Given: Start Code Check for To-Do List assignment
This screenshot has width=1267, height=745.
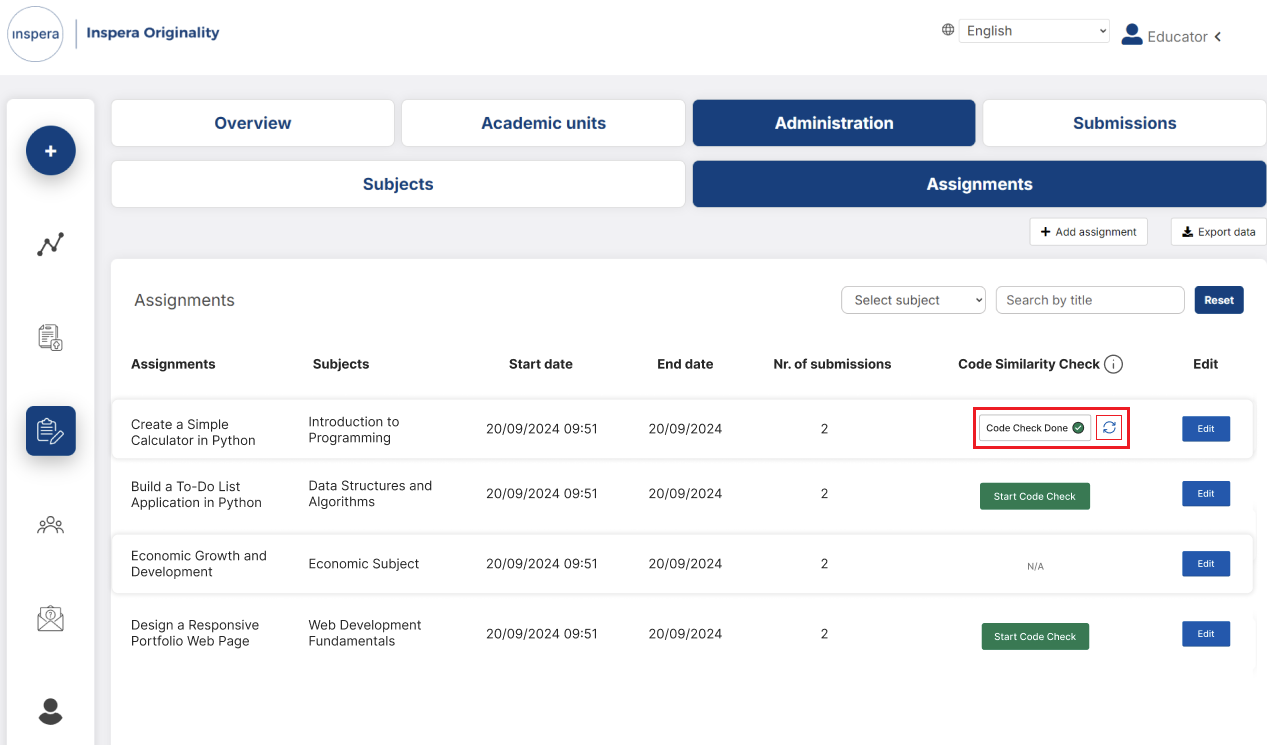Looking at the screenshot, I should 1034,496.
